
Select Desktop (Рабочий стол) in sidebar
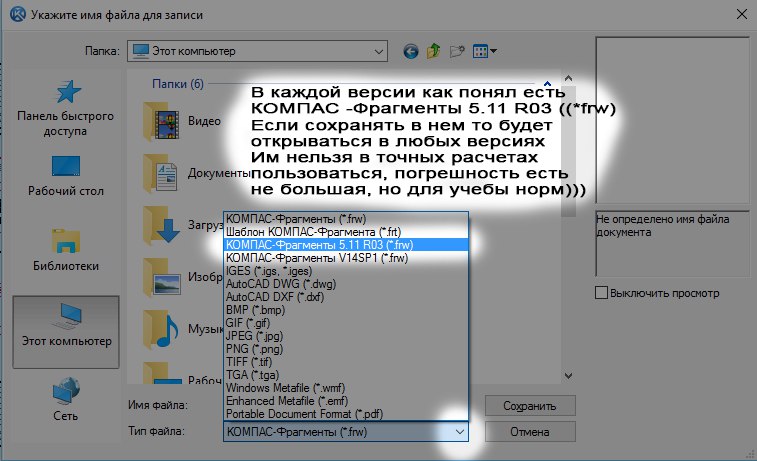pos(66,176)
